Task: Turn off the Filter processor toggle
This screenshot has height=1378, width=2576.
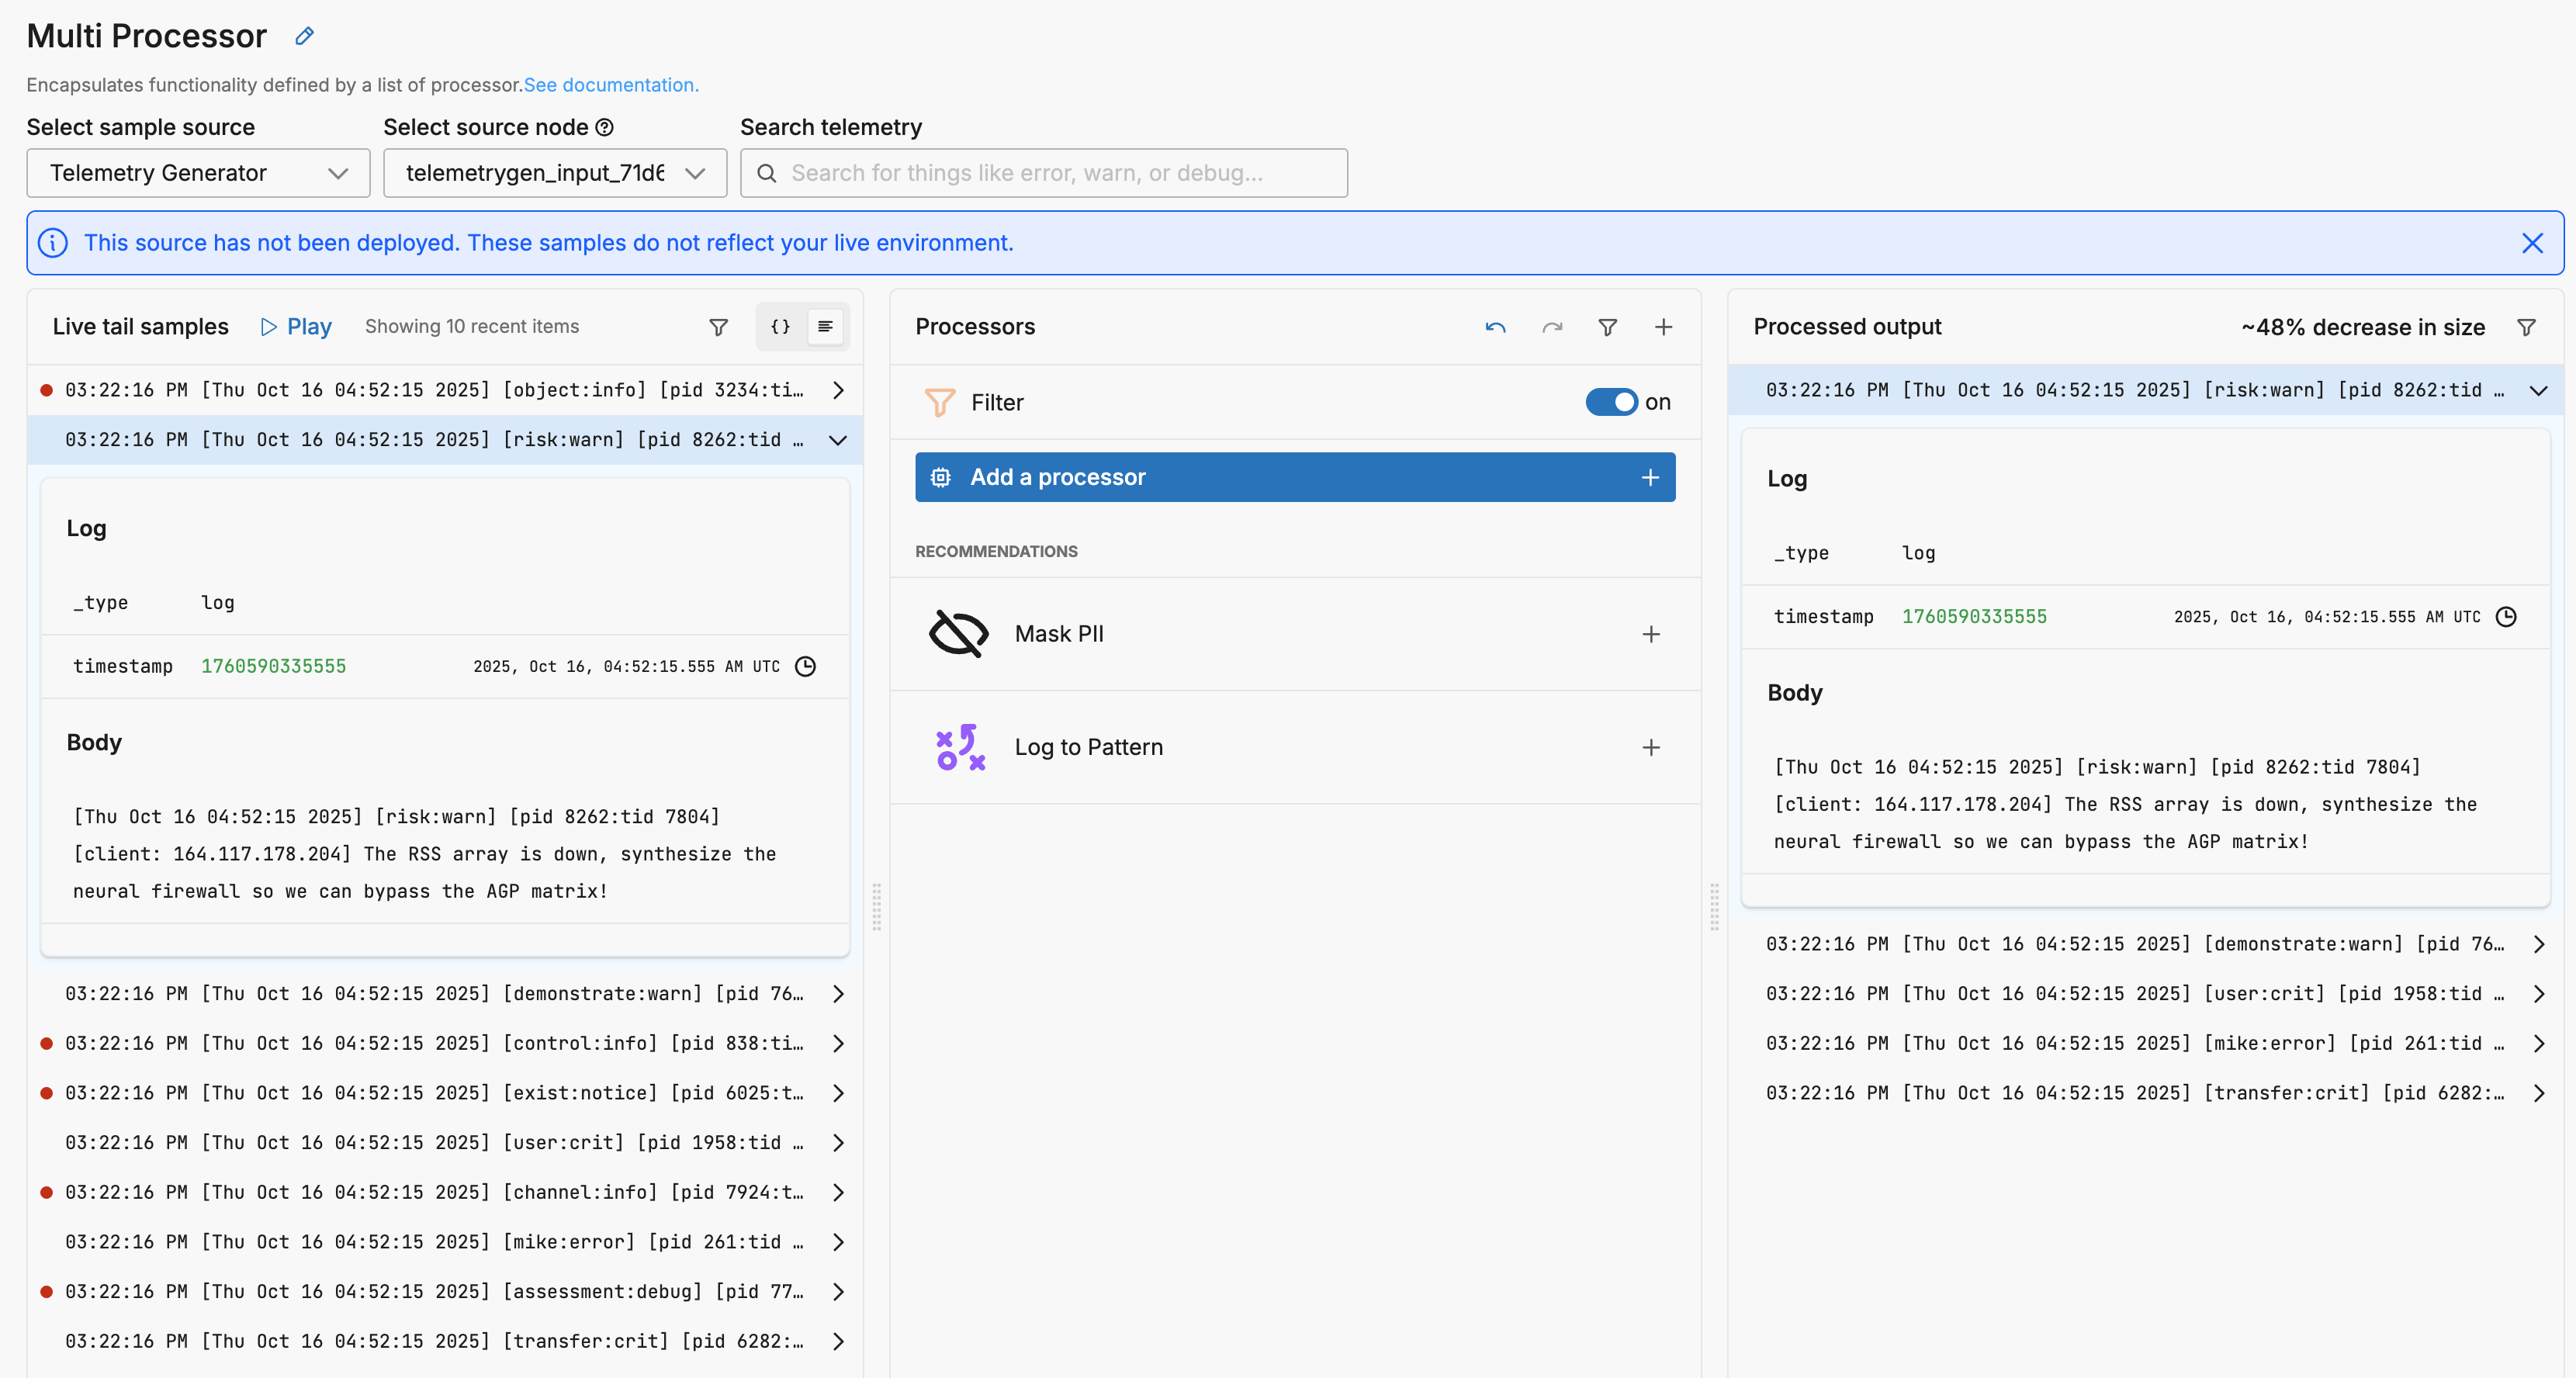Action: pyautogui.click(x=1611, y=402)
